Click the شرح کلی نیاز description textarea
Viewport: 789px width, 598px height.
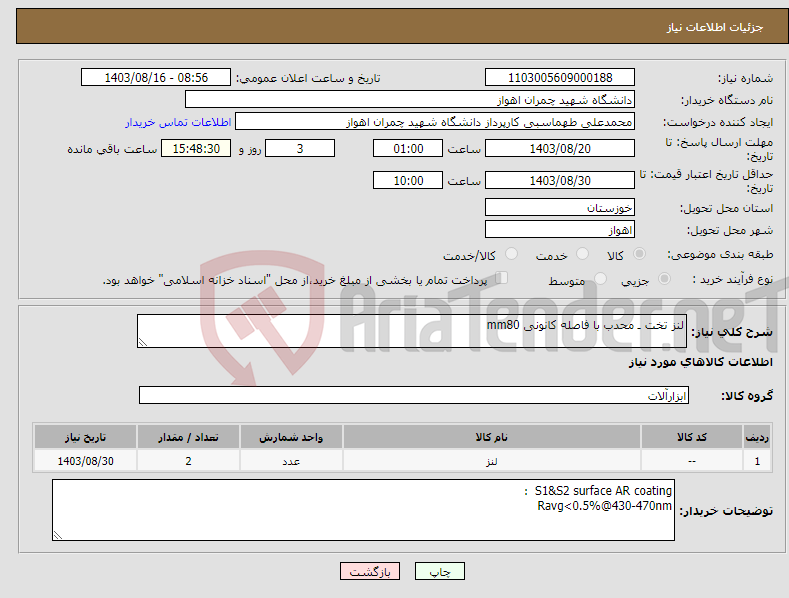tap(412, 331)
